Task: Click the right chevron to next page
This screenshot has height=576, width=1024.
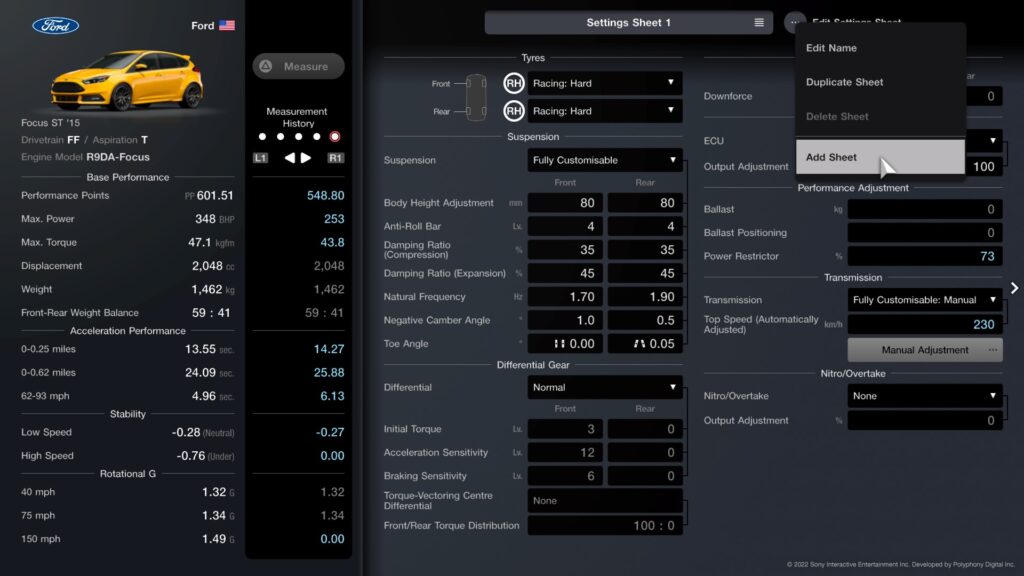Action: coord(1014,288)
